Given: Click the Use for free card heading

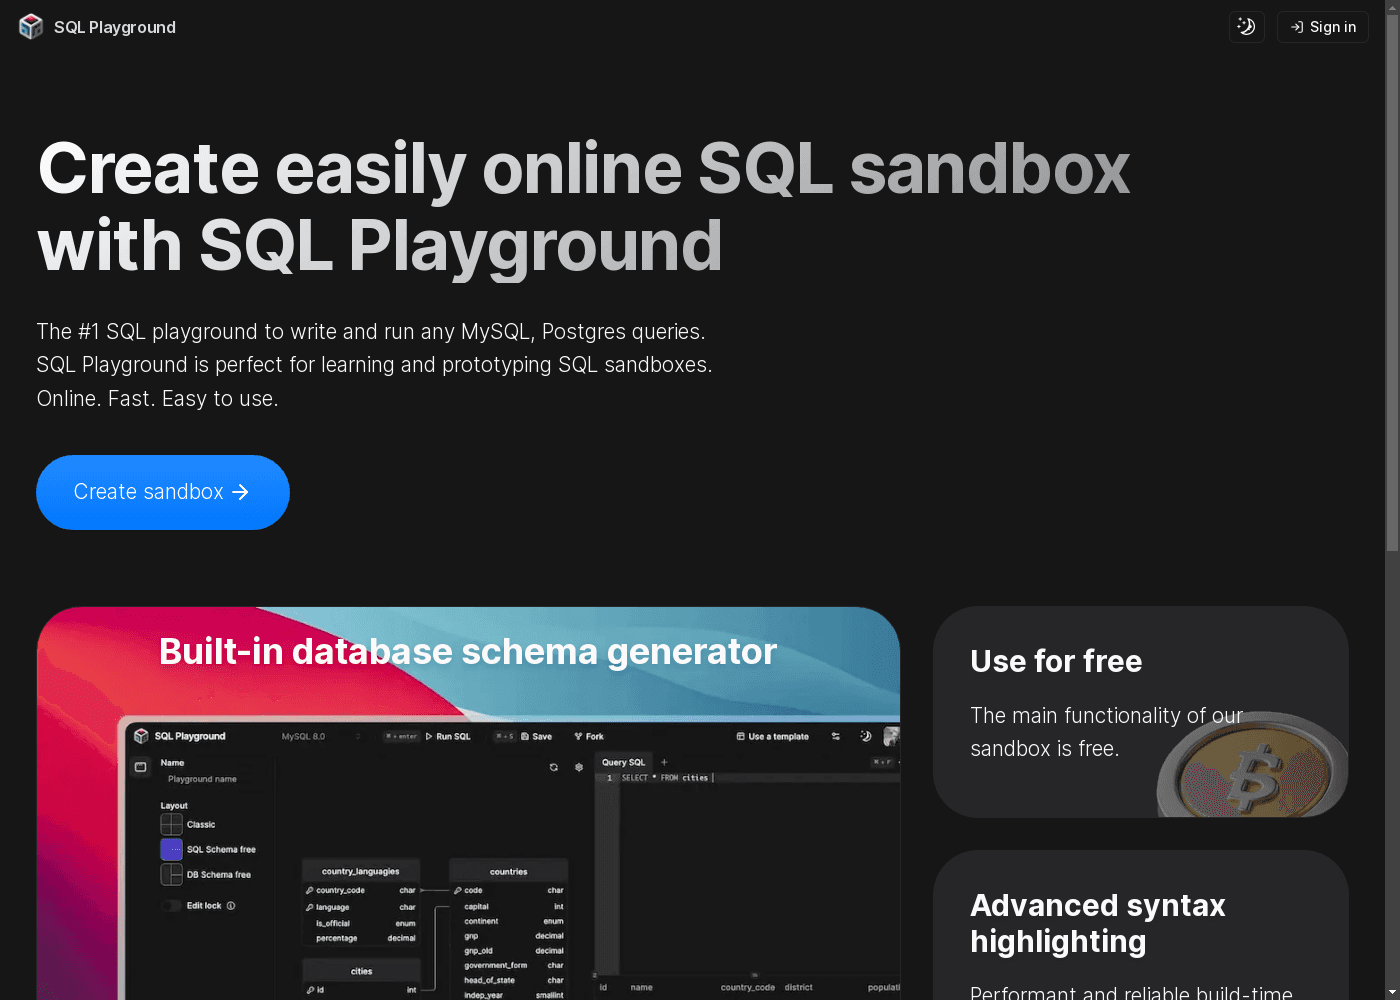Looking at the screenshot, I should point(1056,661).
